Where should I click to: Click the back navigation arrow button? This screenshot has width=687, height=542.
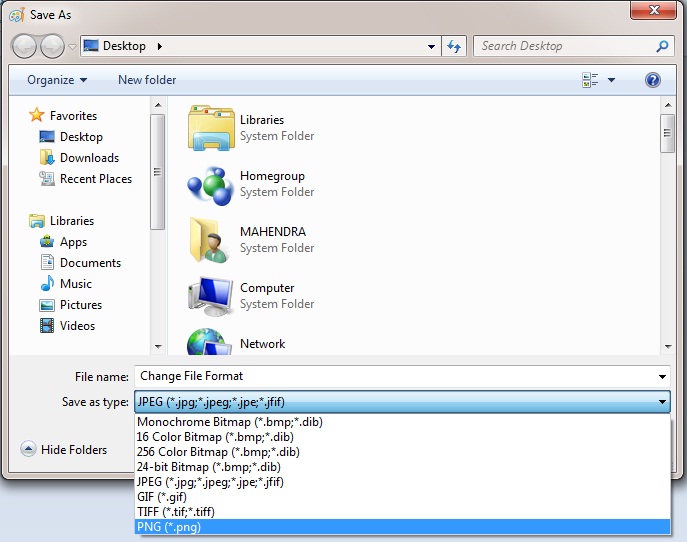click(x=24, y=46)
